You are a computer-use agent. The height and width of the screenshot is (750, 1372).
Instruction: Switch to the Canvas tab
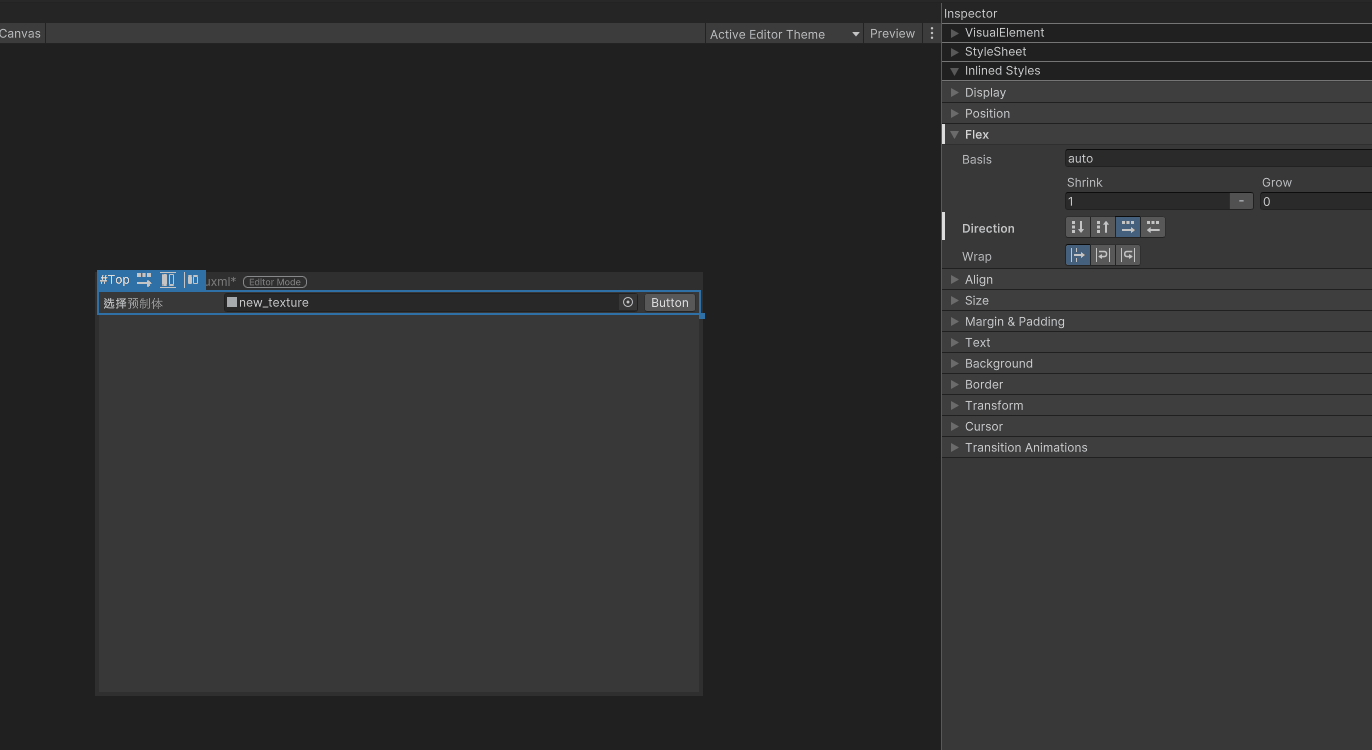(x=20, y=33)
